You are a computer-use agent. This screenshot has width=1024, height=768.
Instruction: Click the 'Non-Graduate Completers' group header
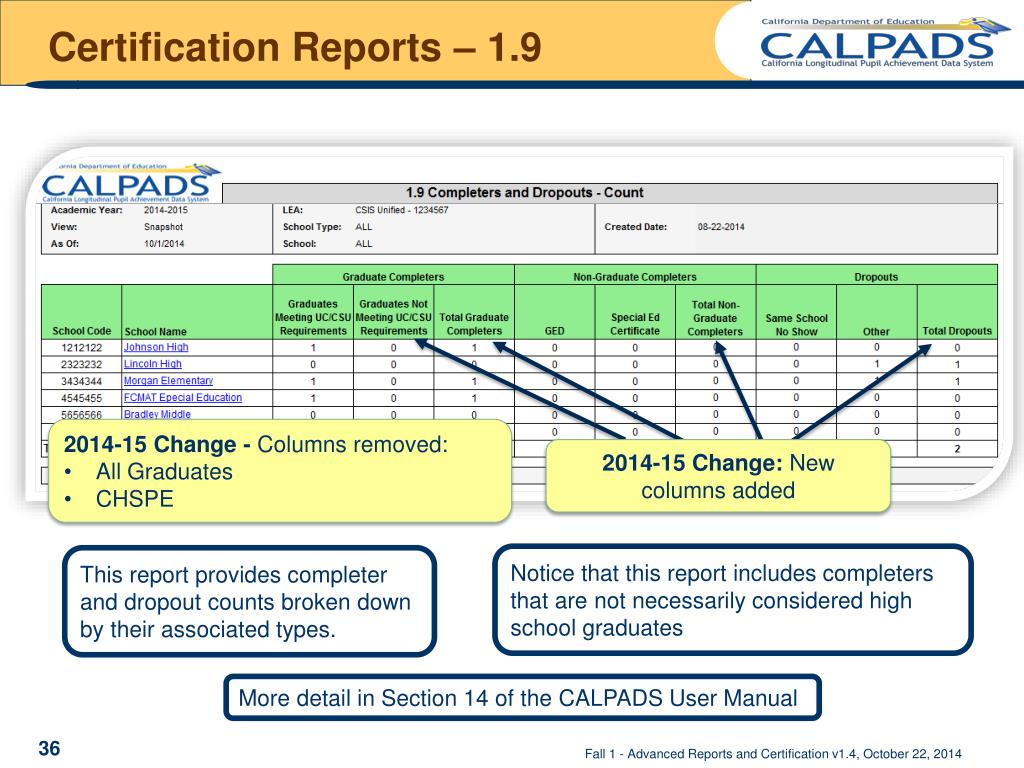[x=635, y=277]
